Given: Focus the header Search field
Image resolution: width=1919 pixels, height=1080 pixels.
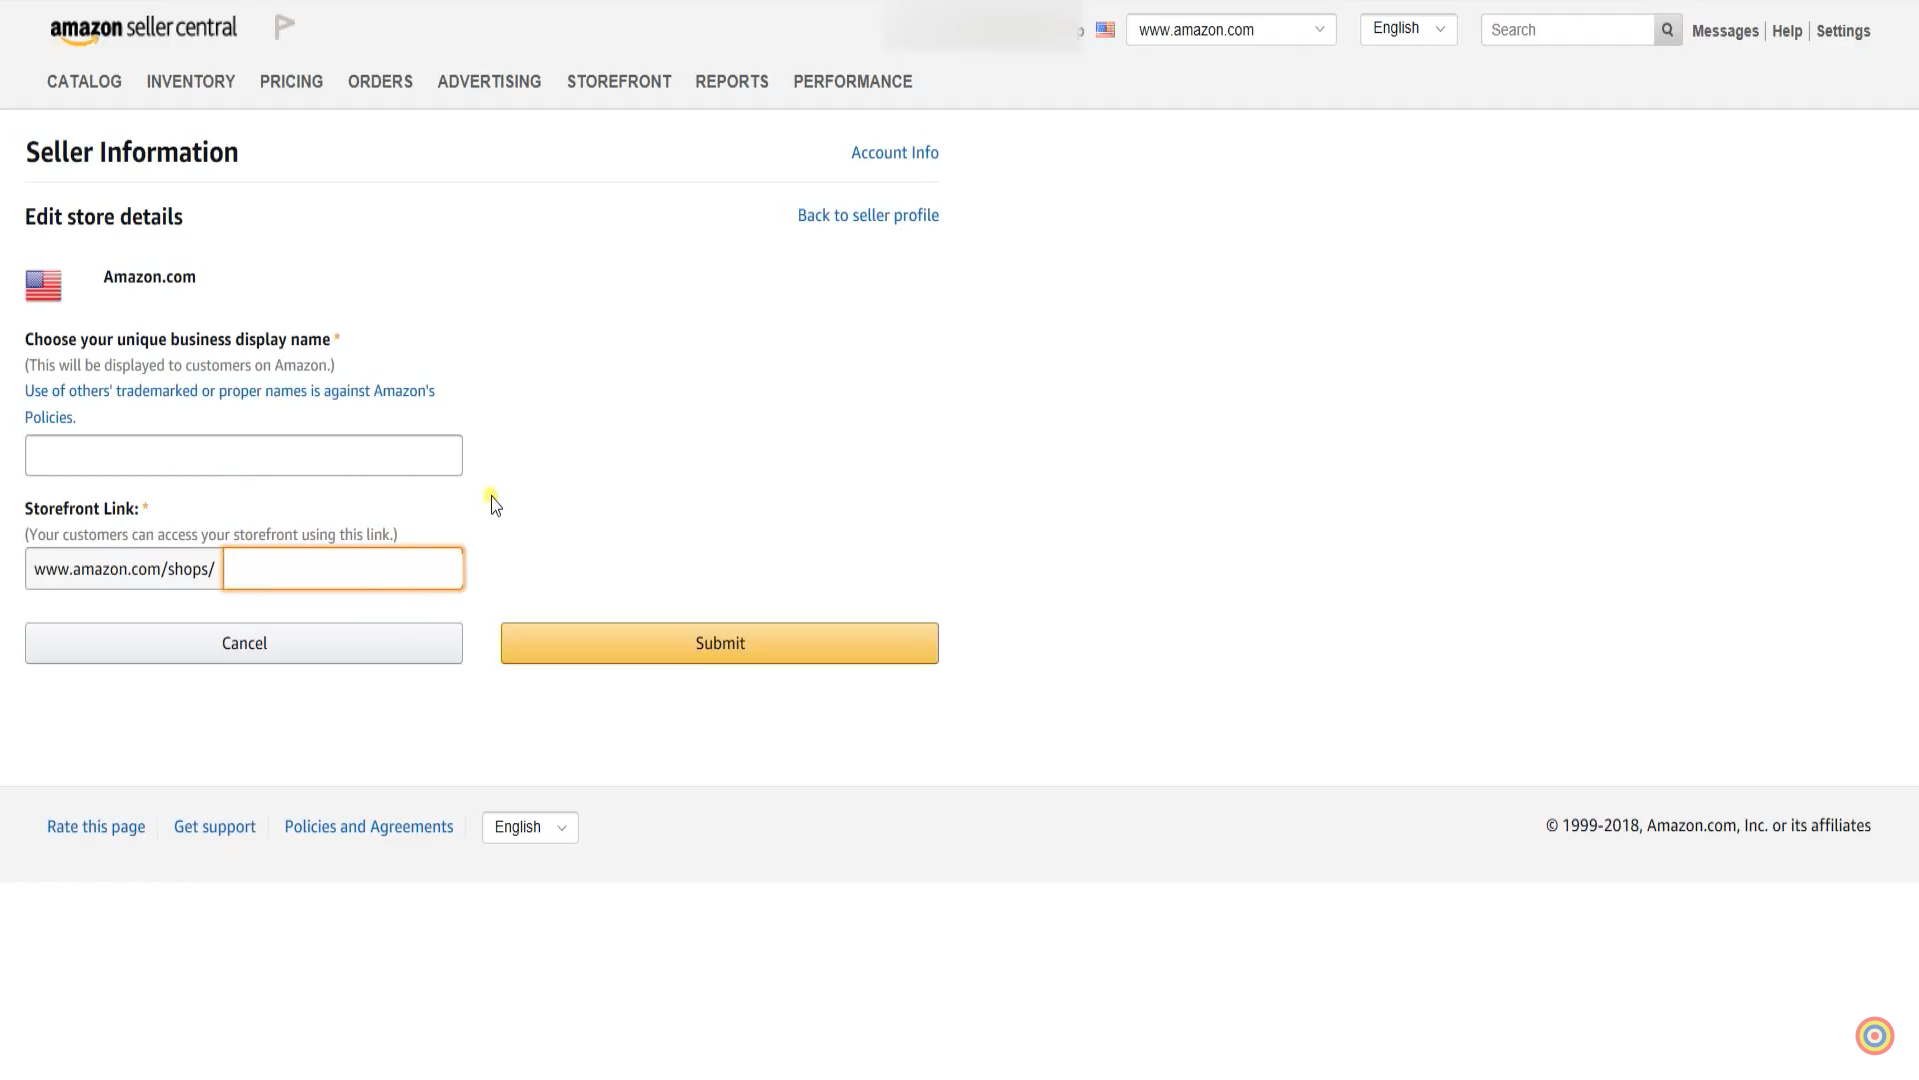Looking at the screenshot, I should pos(1567,30).
